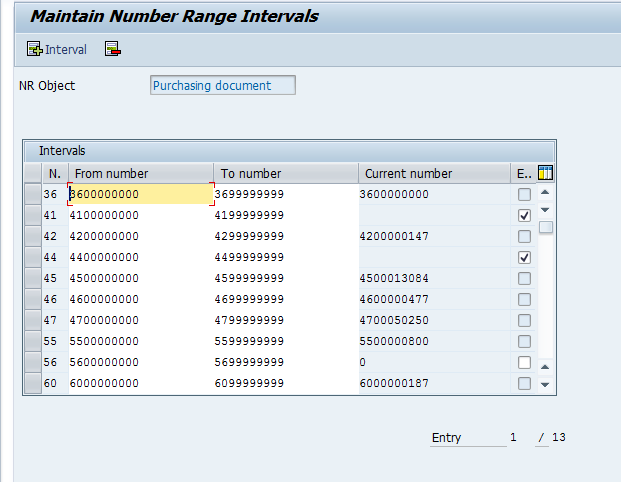Click the From number column header
This screenshot has height=482, width=621.
pyautogui.click(x=140, y=173)
